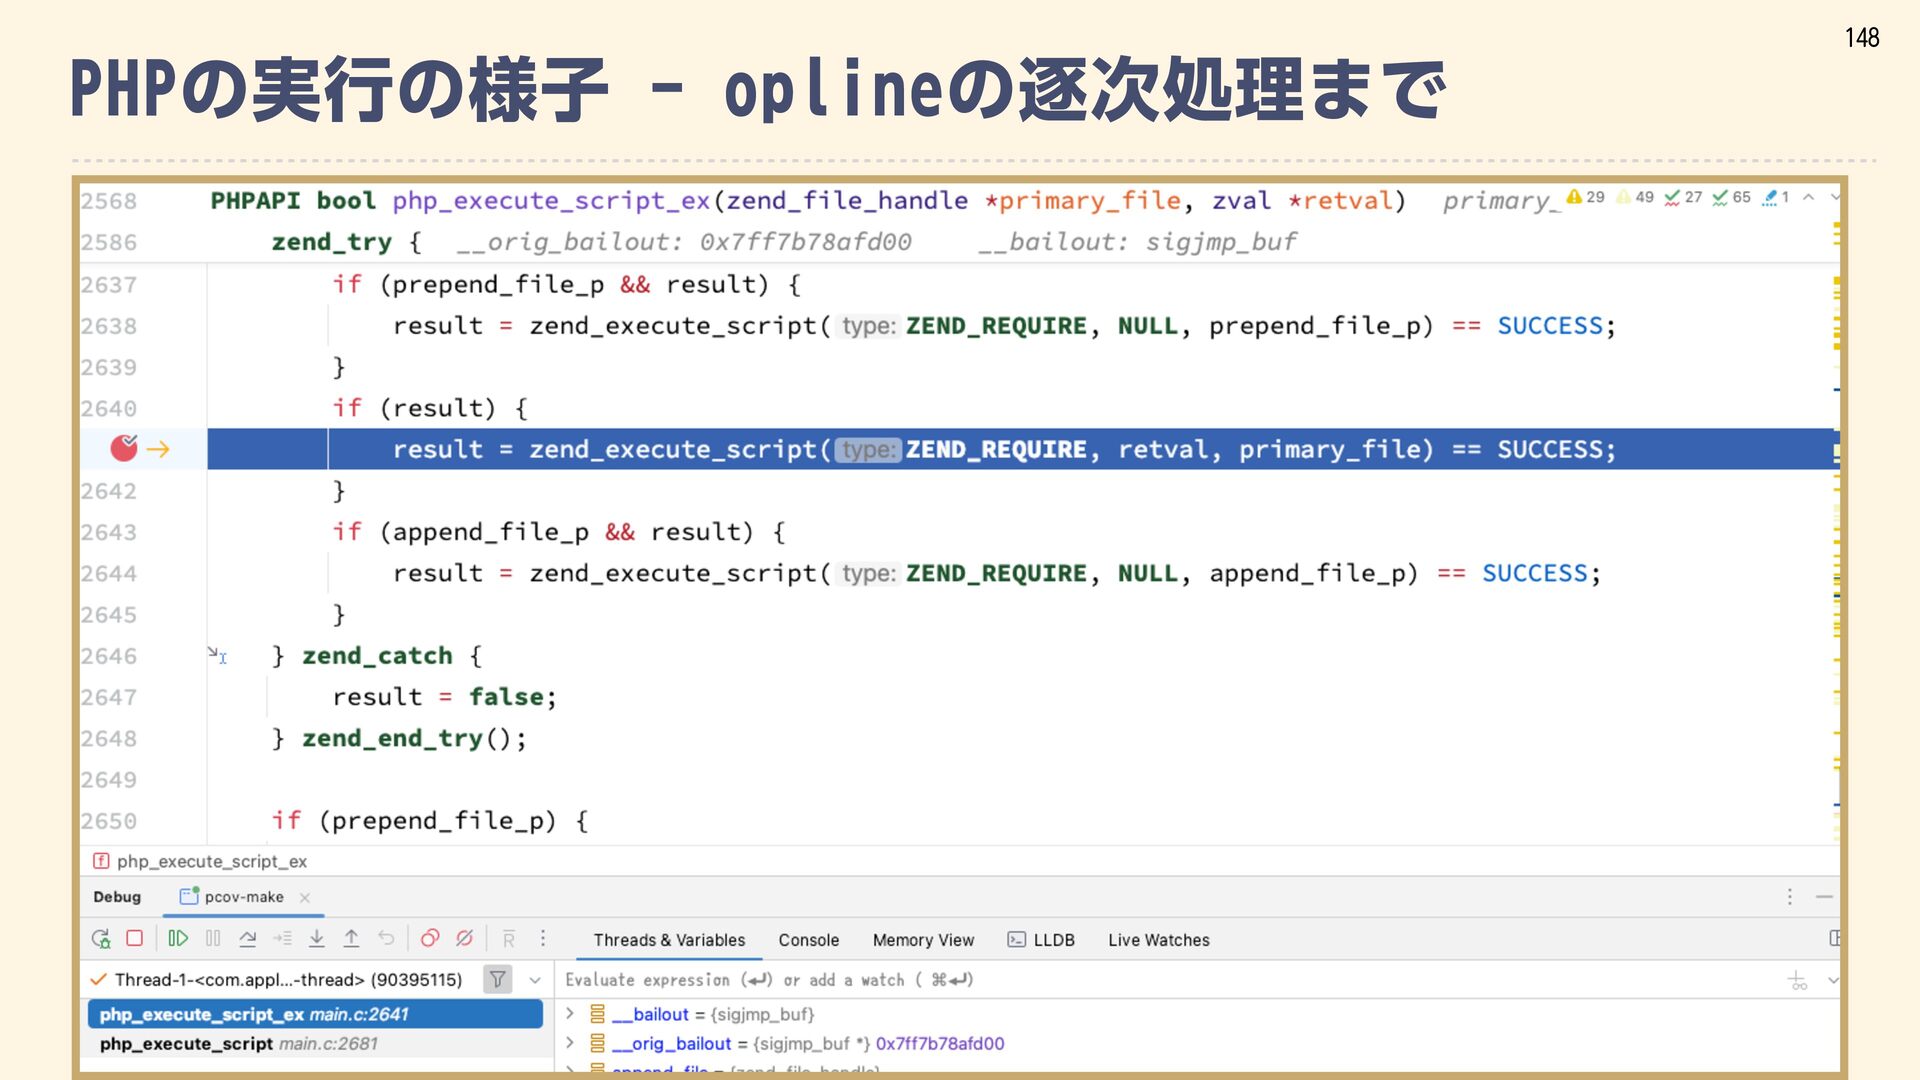Open the View Breakpoints dialog
Screen dimensions: 1920x1080
point(430,938)
